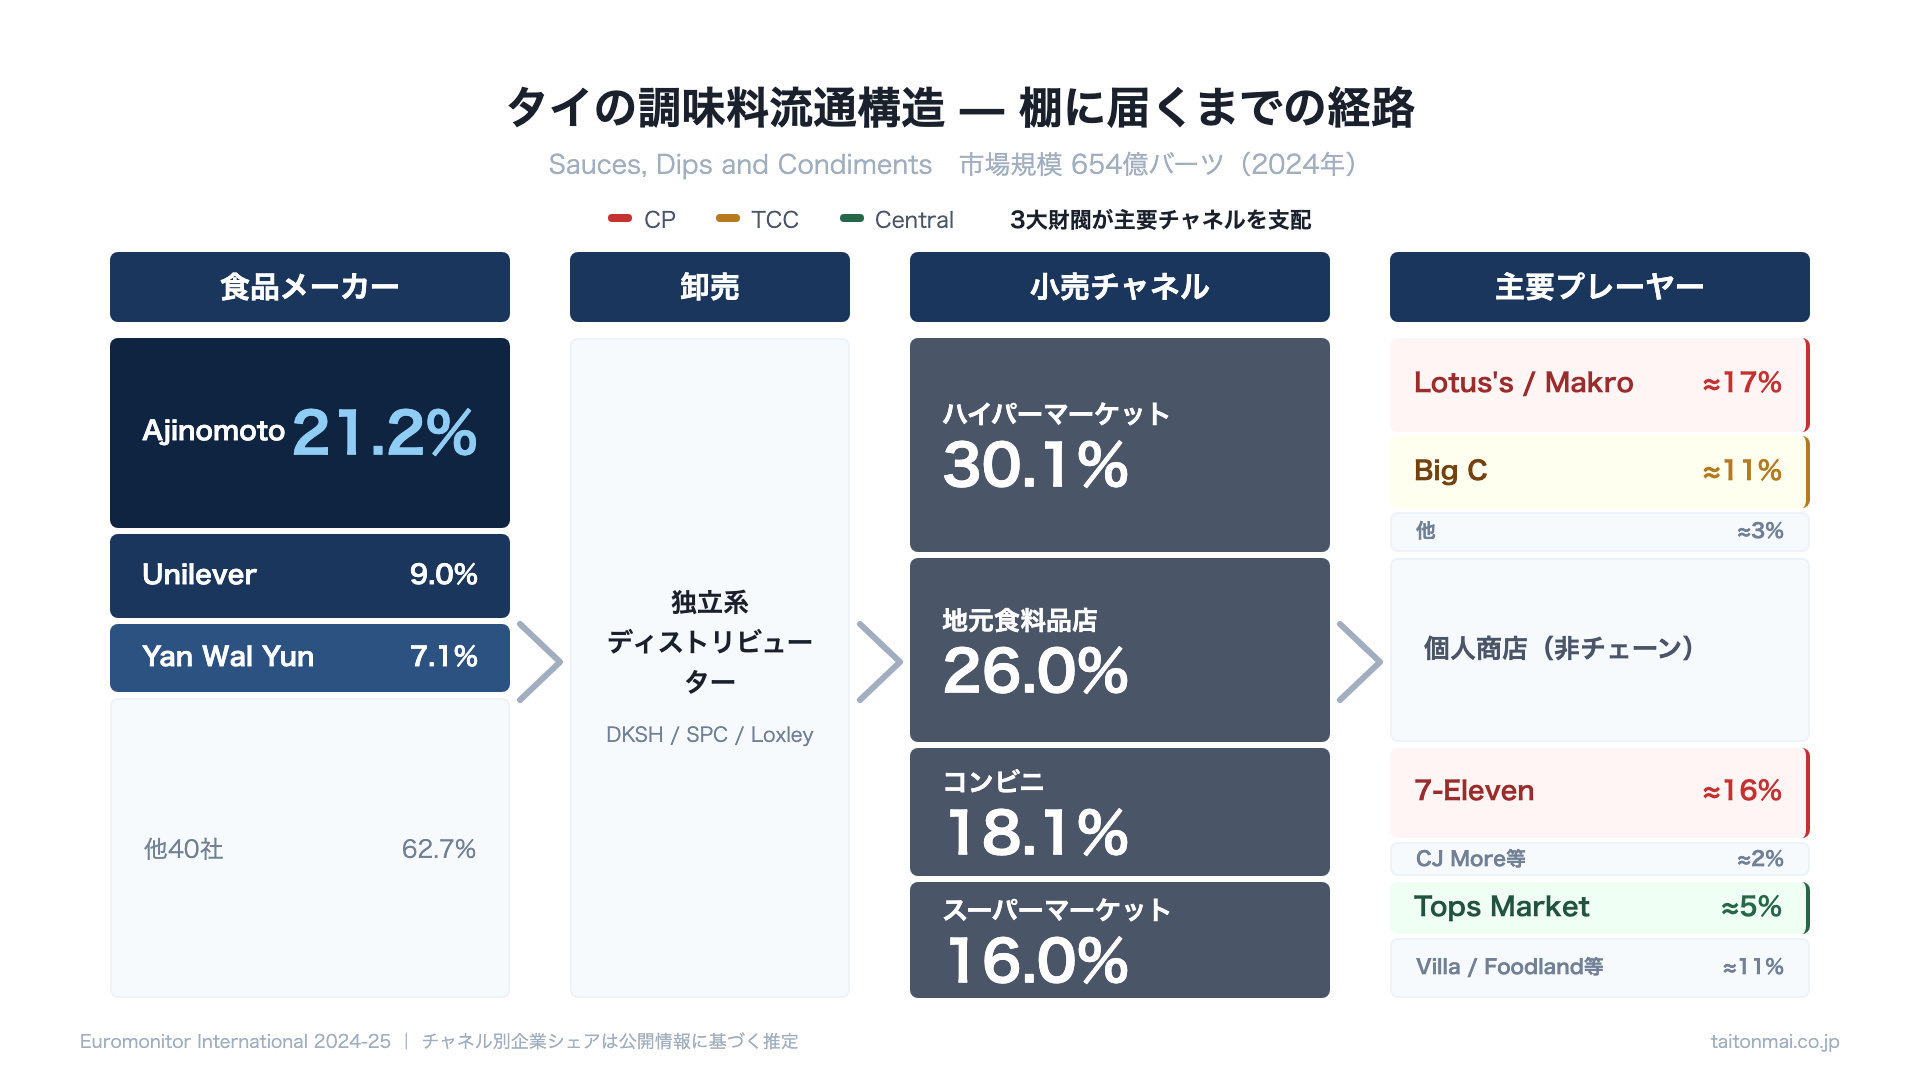Click the chevron arrow pointing to 主要プレーヤー column

click(1360, 662)
